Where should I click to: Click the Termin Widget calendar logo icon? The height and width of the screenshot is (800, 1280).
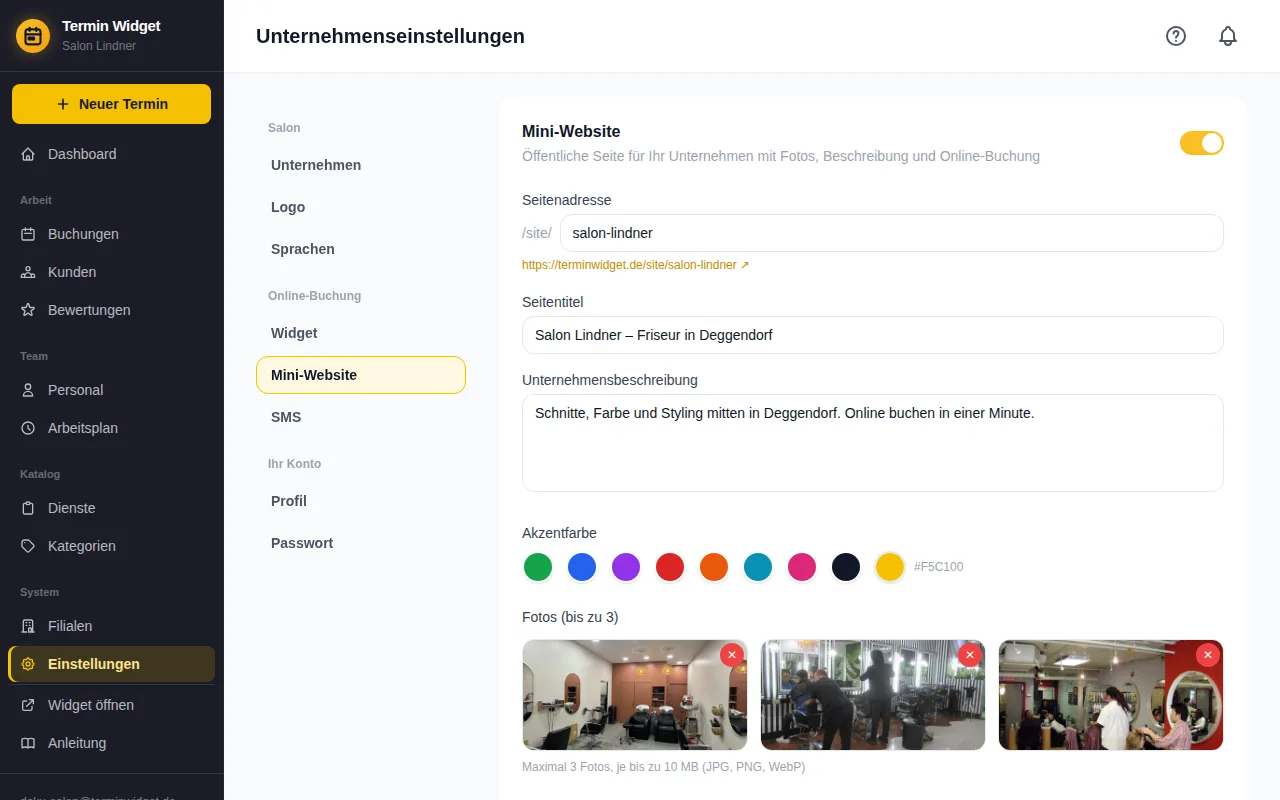point(33,36)
